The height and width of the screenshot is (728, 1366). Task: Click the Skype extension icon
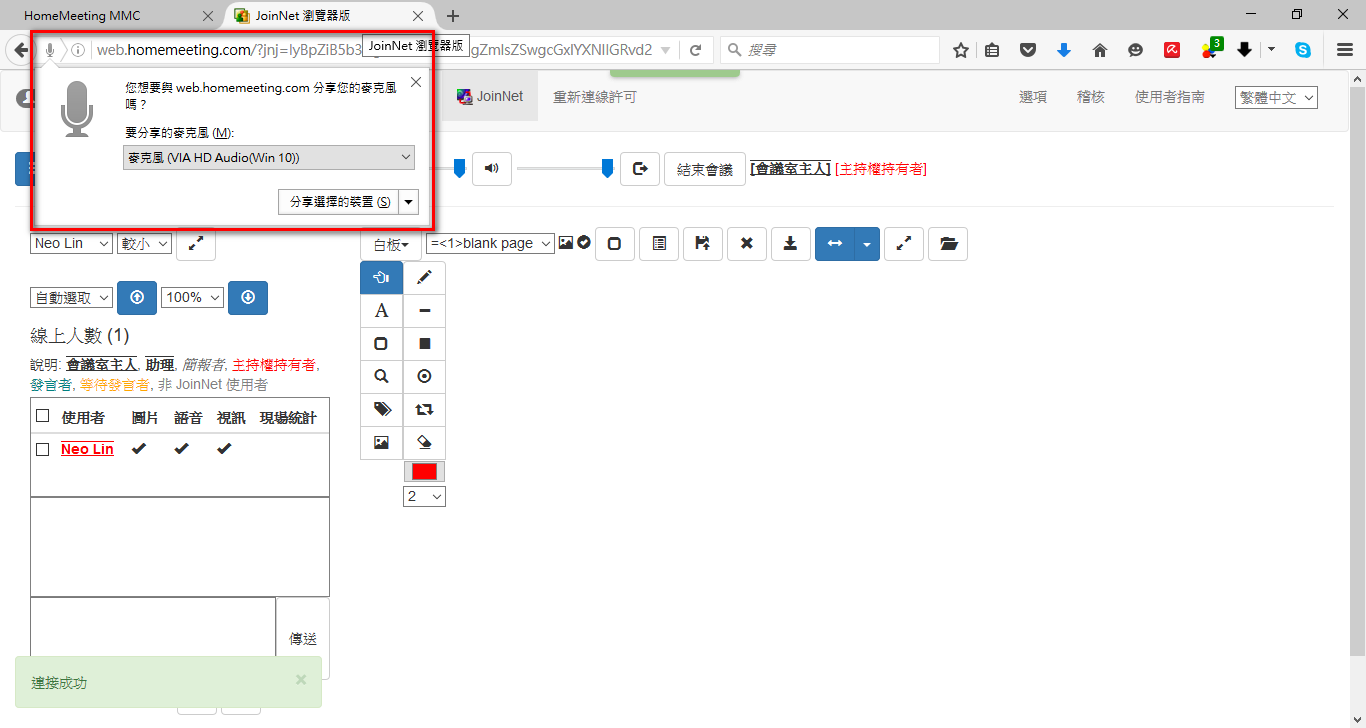1303,50
